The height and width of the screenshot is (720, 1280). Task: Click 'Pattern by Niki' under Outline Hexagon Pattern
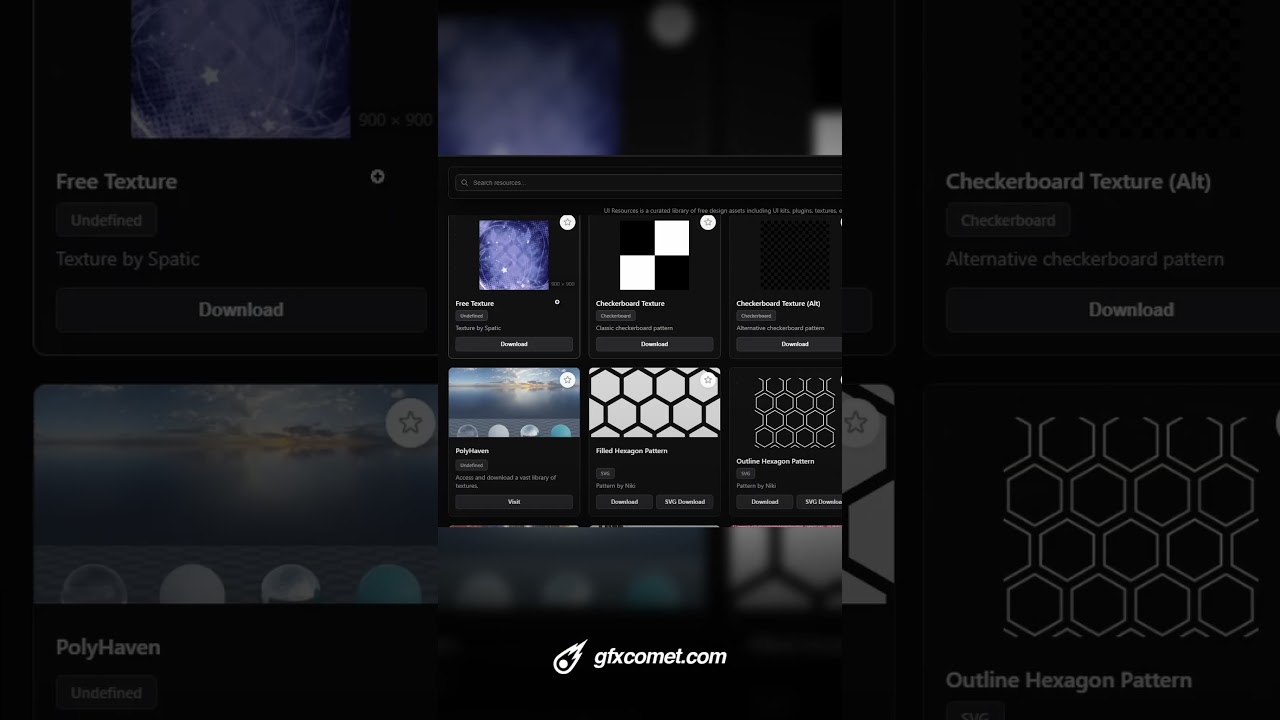tap(756, 486)
